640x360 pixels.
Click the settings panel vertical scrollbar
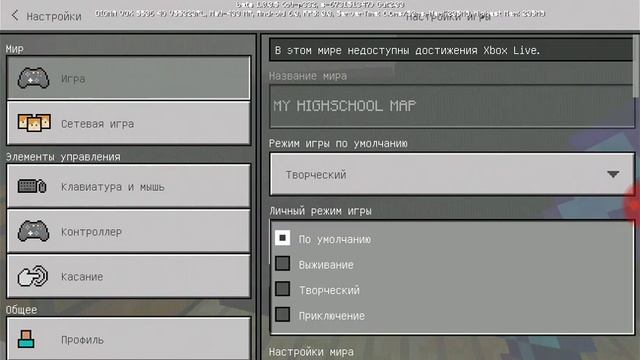coord(636,67)
